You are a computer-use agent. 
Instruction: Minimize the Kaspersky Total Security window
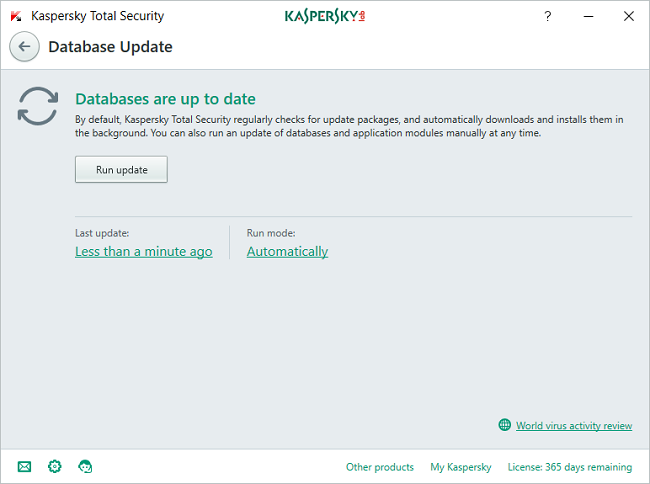[x=587, y=16]
